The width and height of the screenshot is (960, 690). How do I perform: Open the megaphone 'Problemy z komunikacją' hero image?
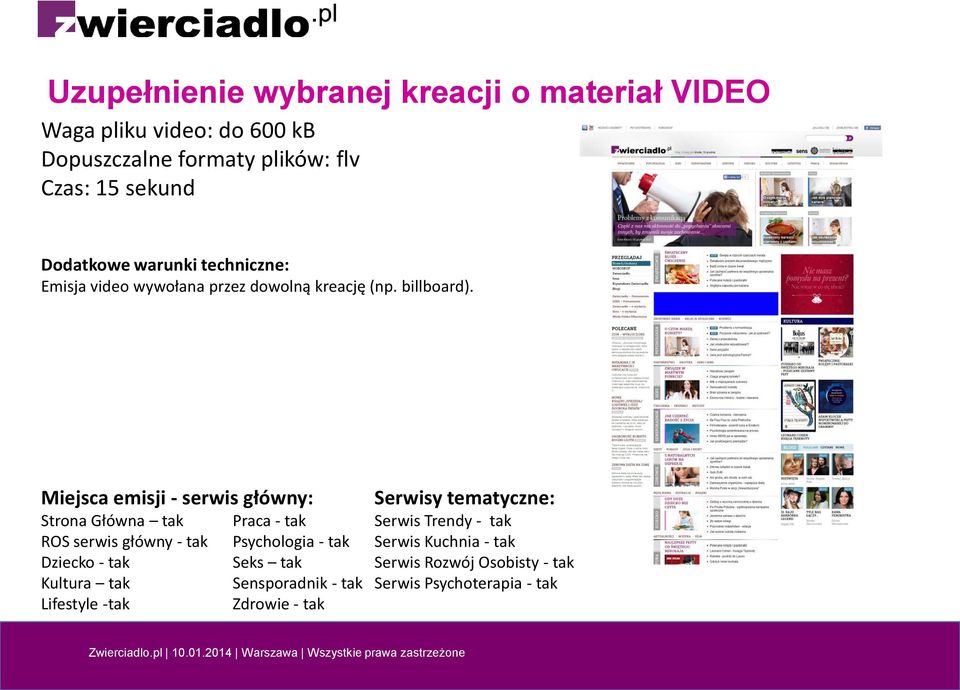coord(681,209)
